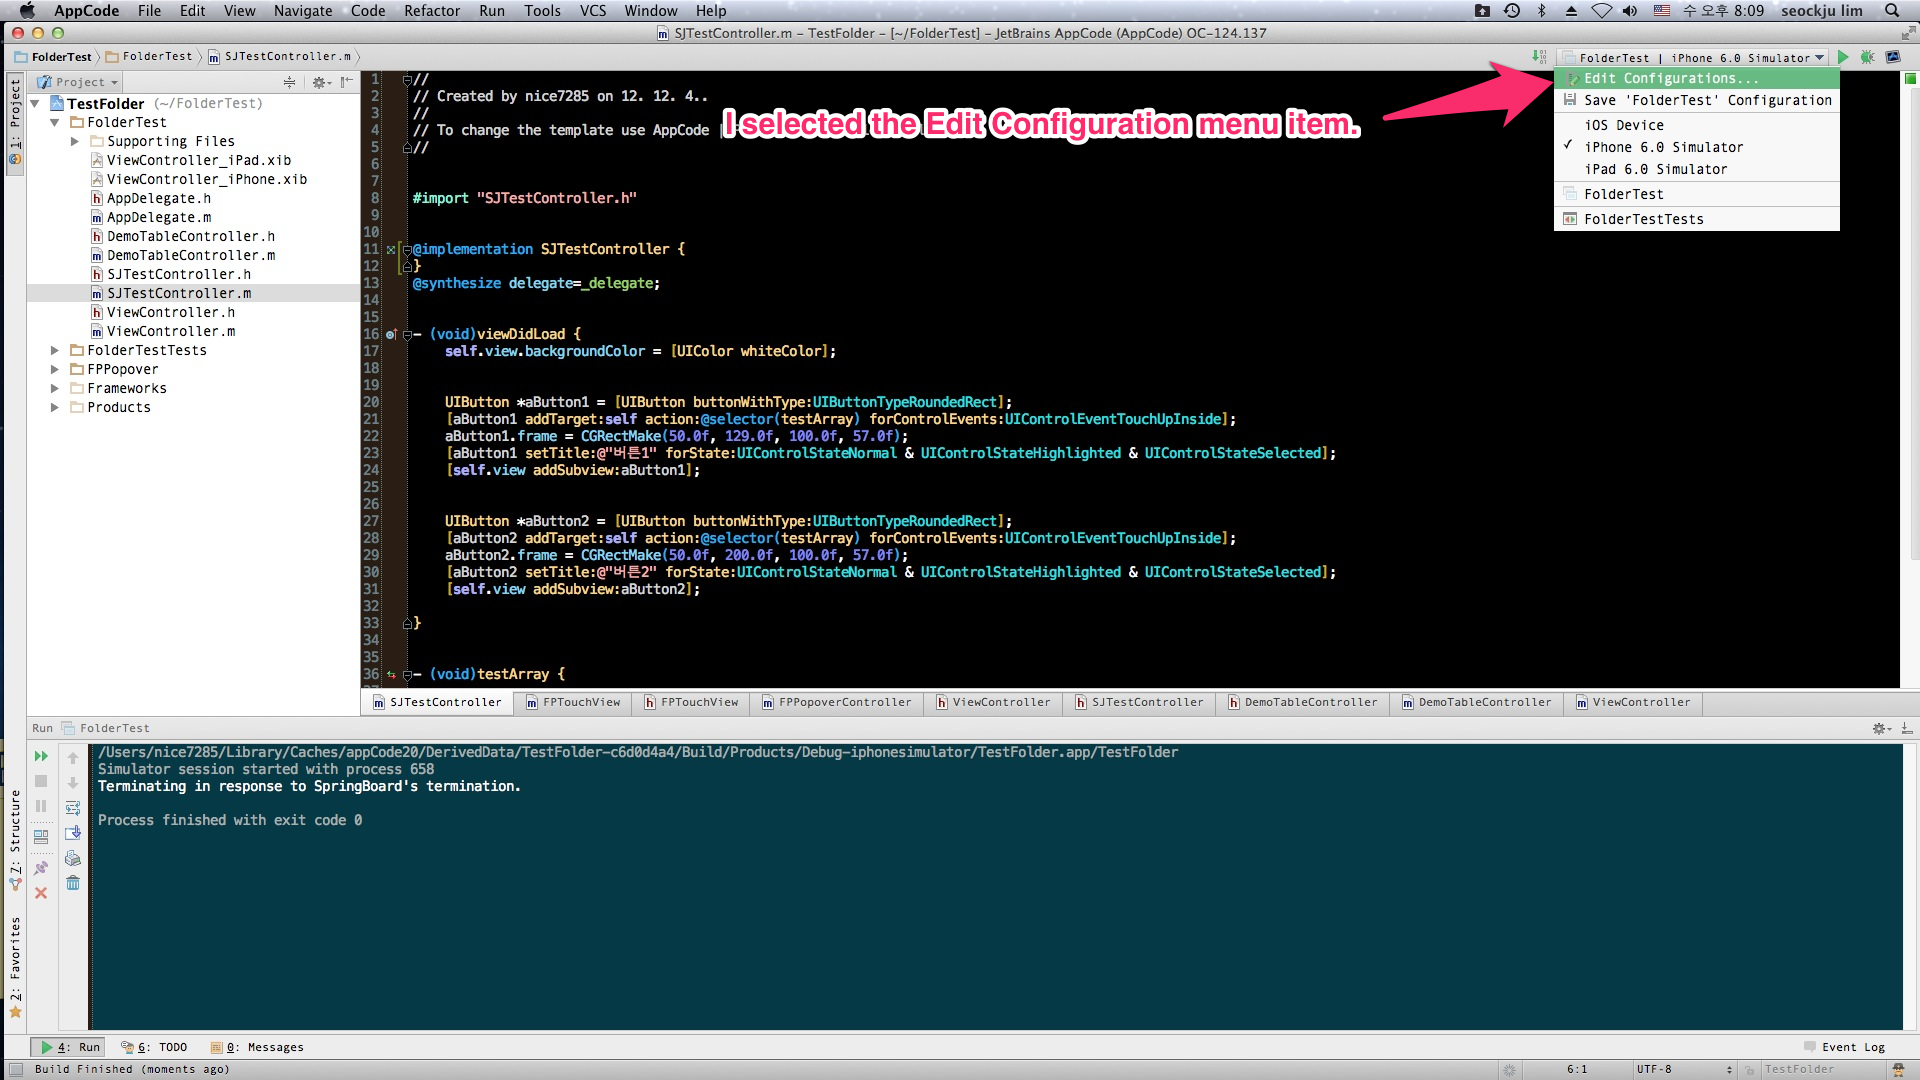This screenshot has width=1920, height=1080.
Task: Toggle soft wraps in the console
Action: (x=73, y=808)
